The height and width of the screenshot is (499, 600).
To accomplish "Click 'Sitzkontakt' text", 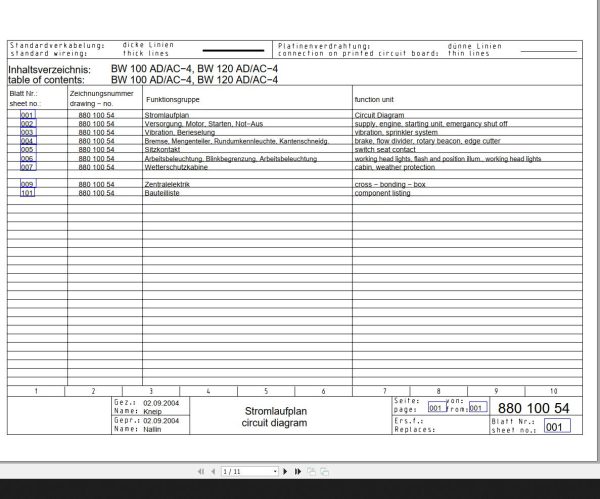I will [x=162, y=149].
